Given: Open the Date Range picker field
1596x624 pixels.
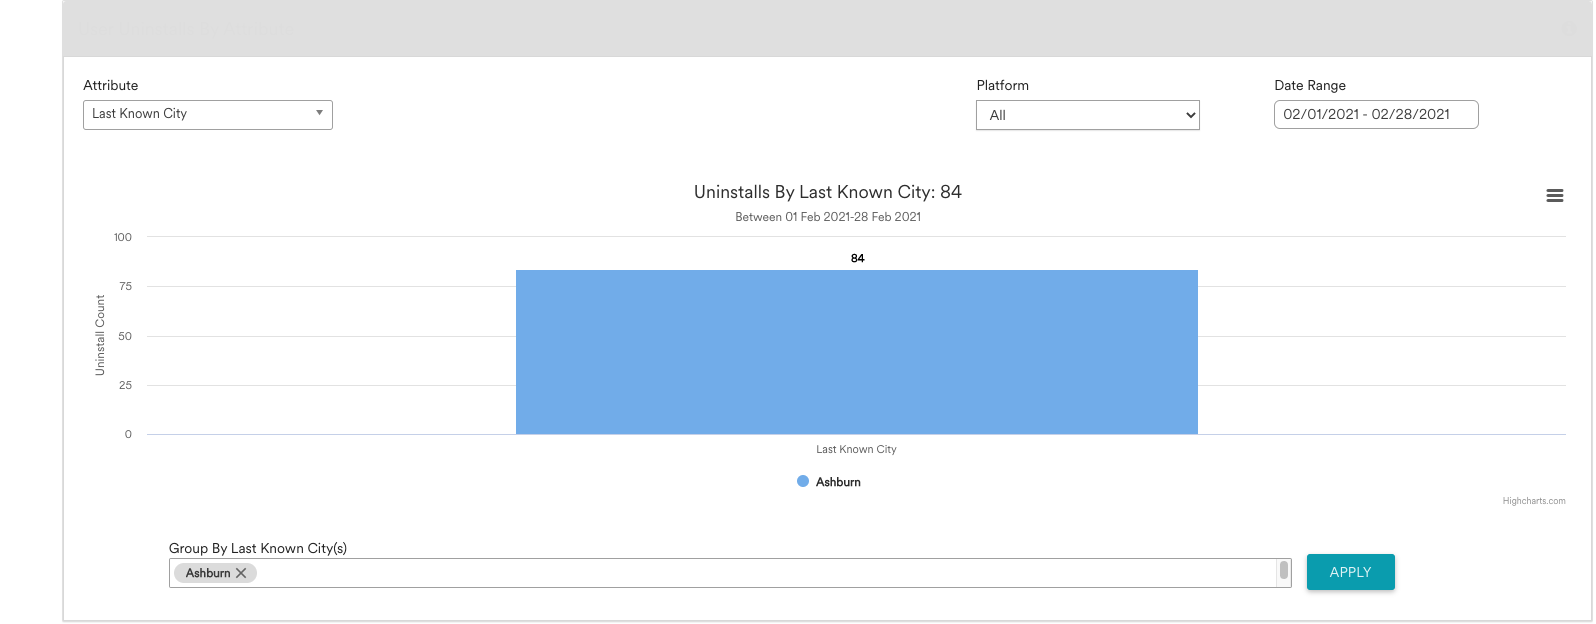Looking at the screenshot, I should coord(1375,114).
